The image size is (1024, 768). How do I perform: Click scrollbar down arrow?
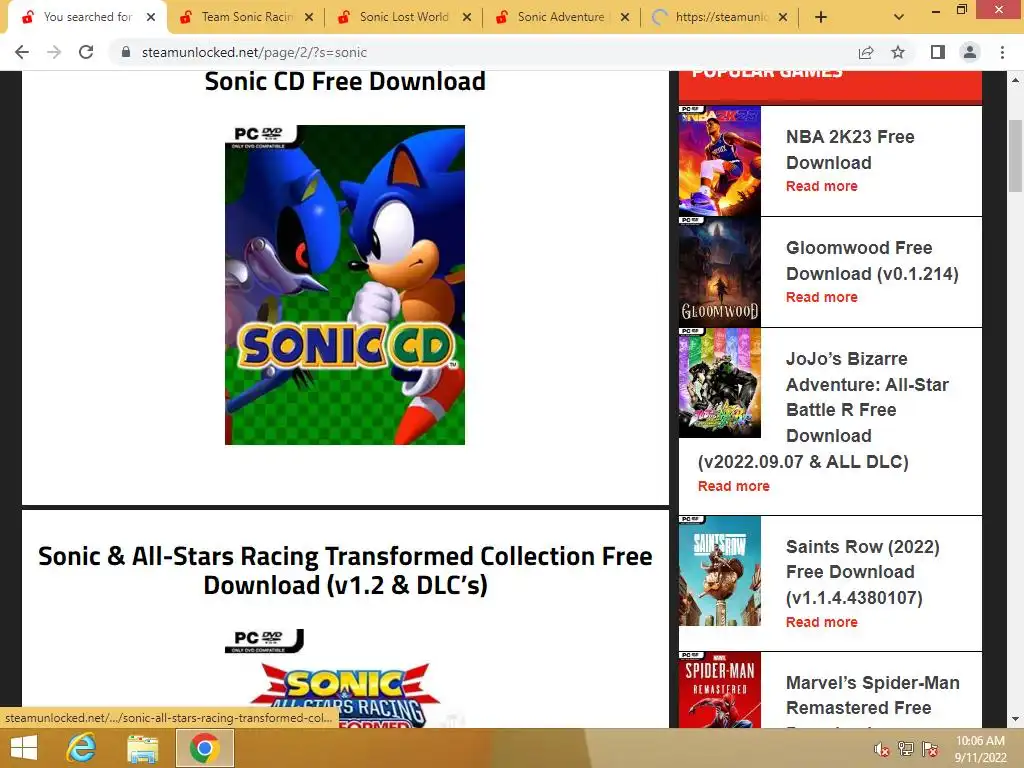(1015, 720)
